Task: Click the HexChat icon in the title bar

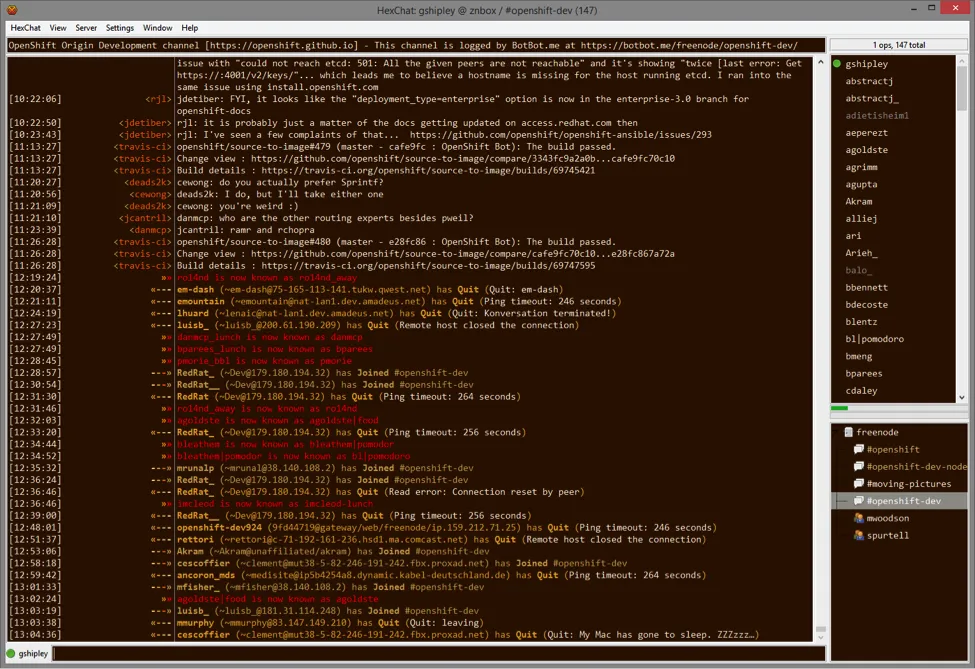Action: [x=11, y=7]
